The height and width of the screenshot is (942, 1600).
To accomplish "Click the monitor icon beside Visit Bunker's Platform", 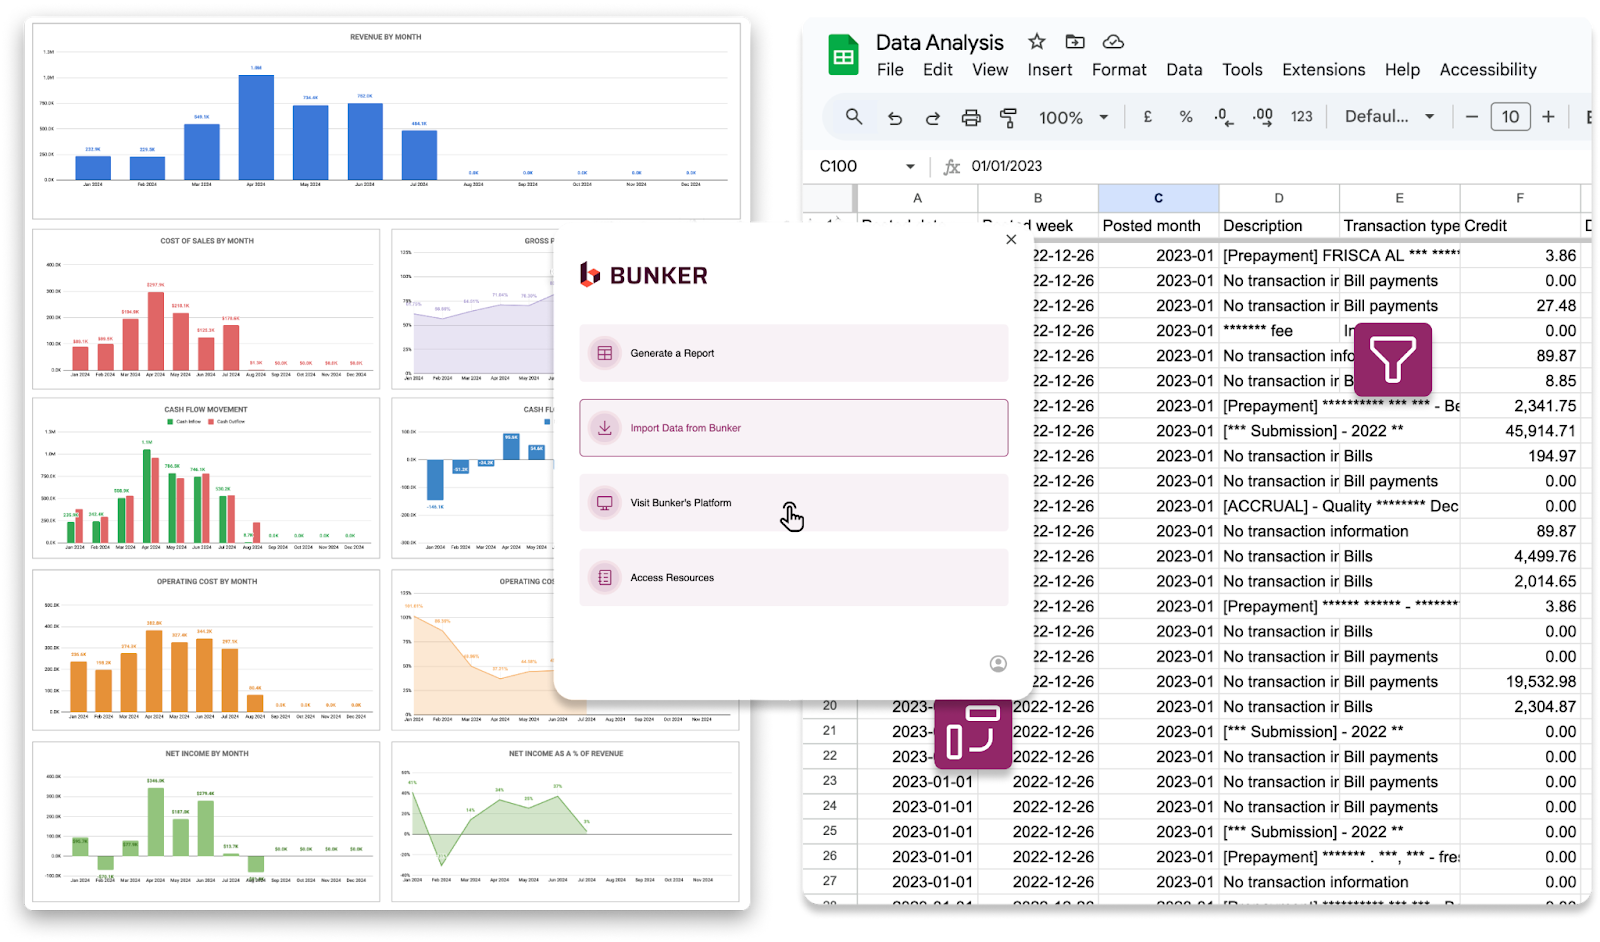I will click(605, 503).
